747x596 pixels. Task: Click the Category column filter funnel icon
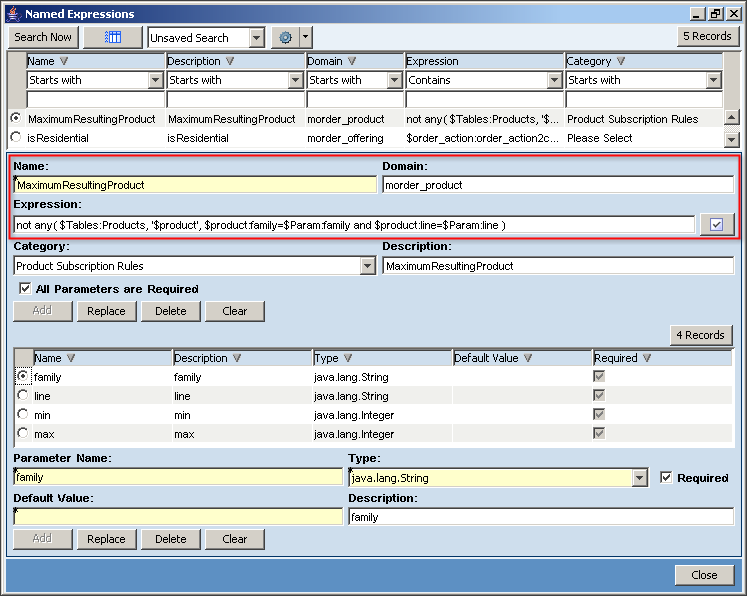click(x=621, y=61)
